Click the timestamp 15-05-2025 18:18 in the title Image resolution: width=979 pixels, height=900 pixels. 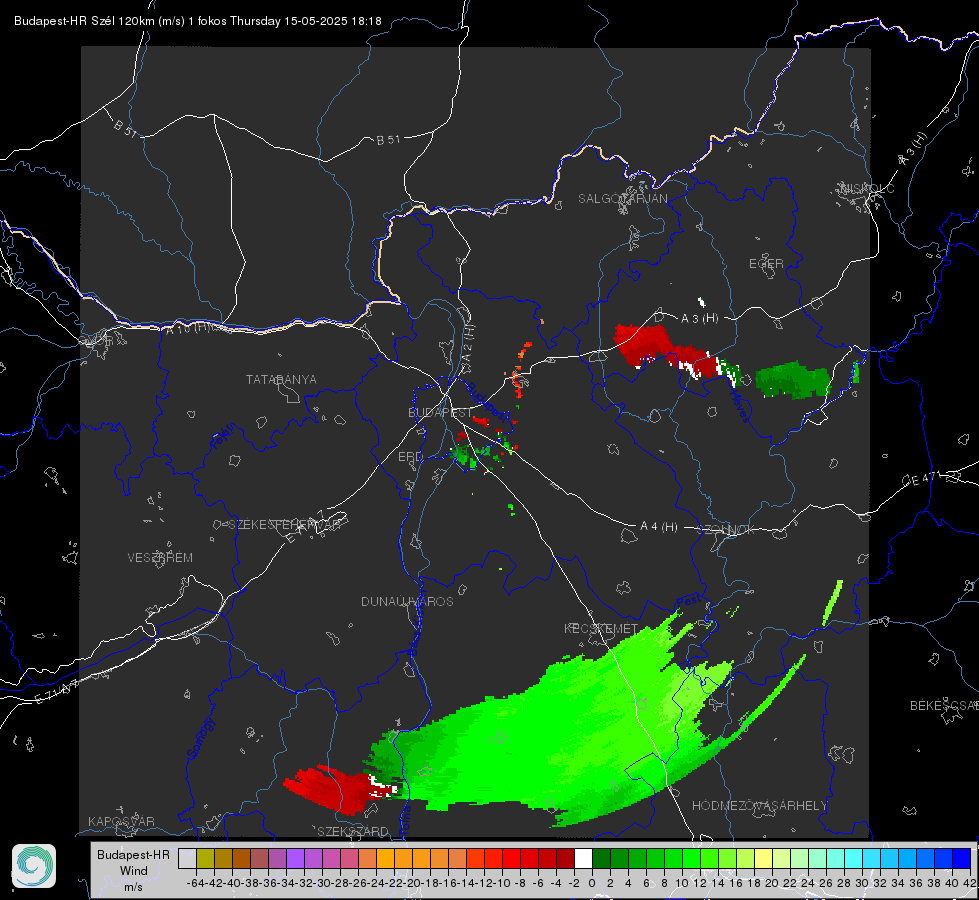[333, 21]
